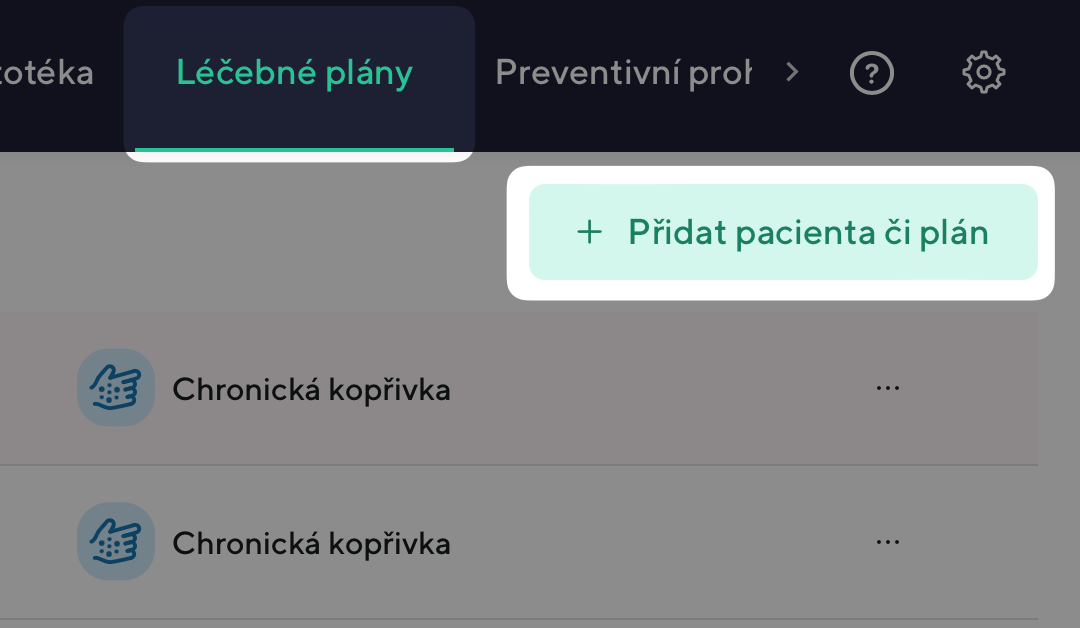This screenshot has height=628, width=1080.
Task: Open the ellipsis menu on the first Chronická kopřivka
Action: pyautogui.click(x=888, y=387)
